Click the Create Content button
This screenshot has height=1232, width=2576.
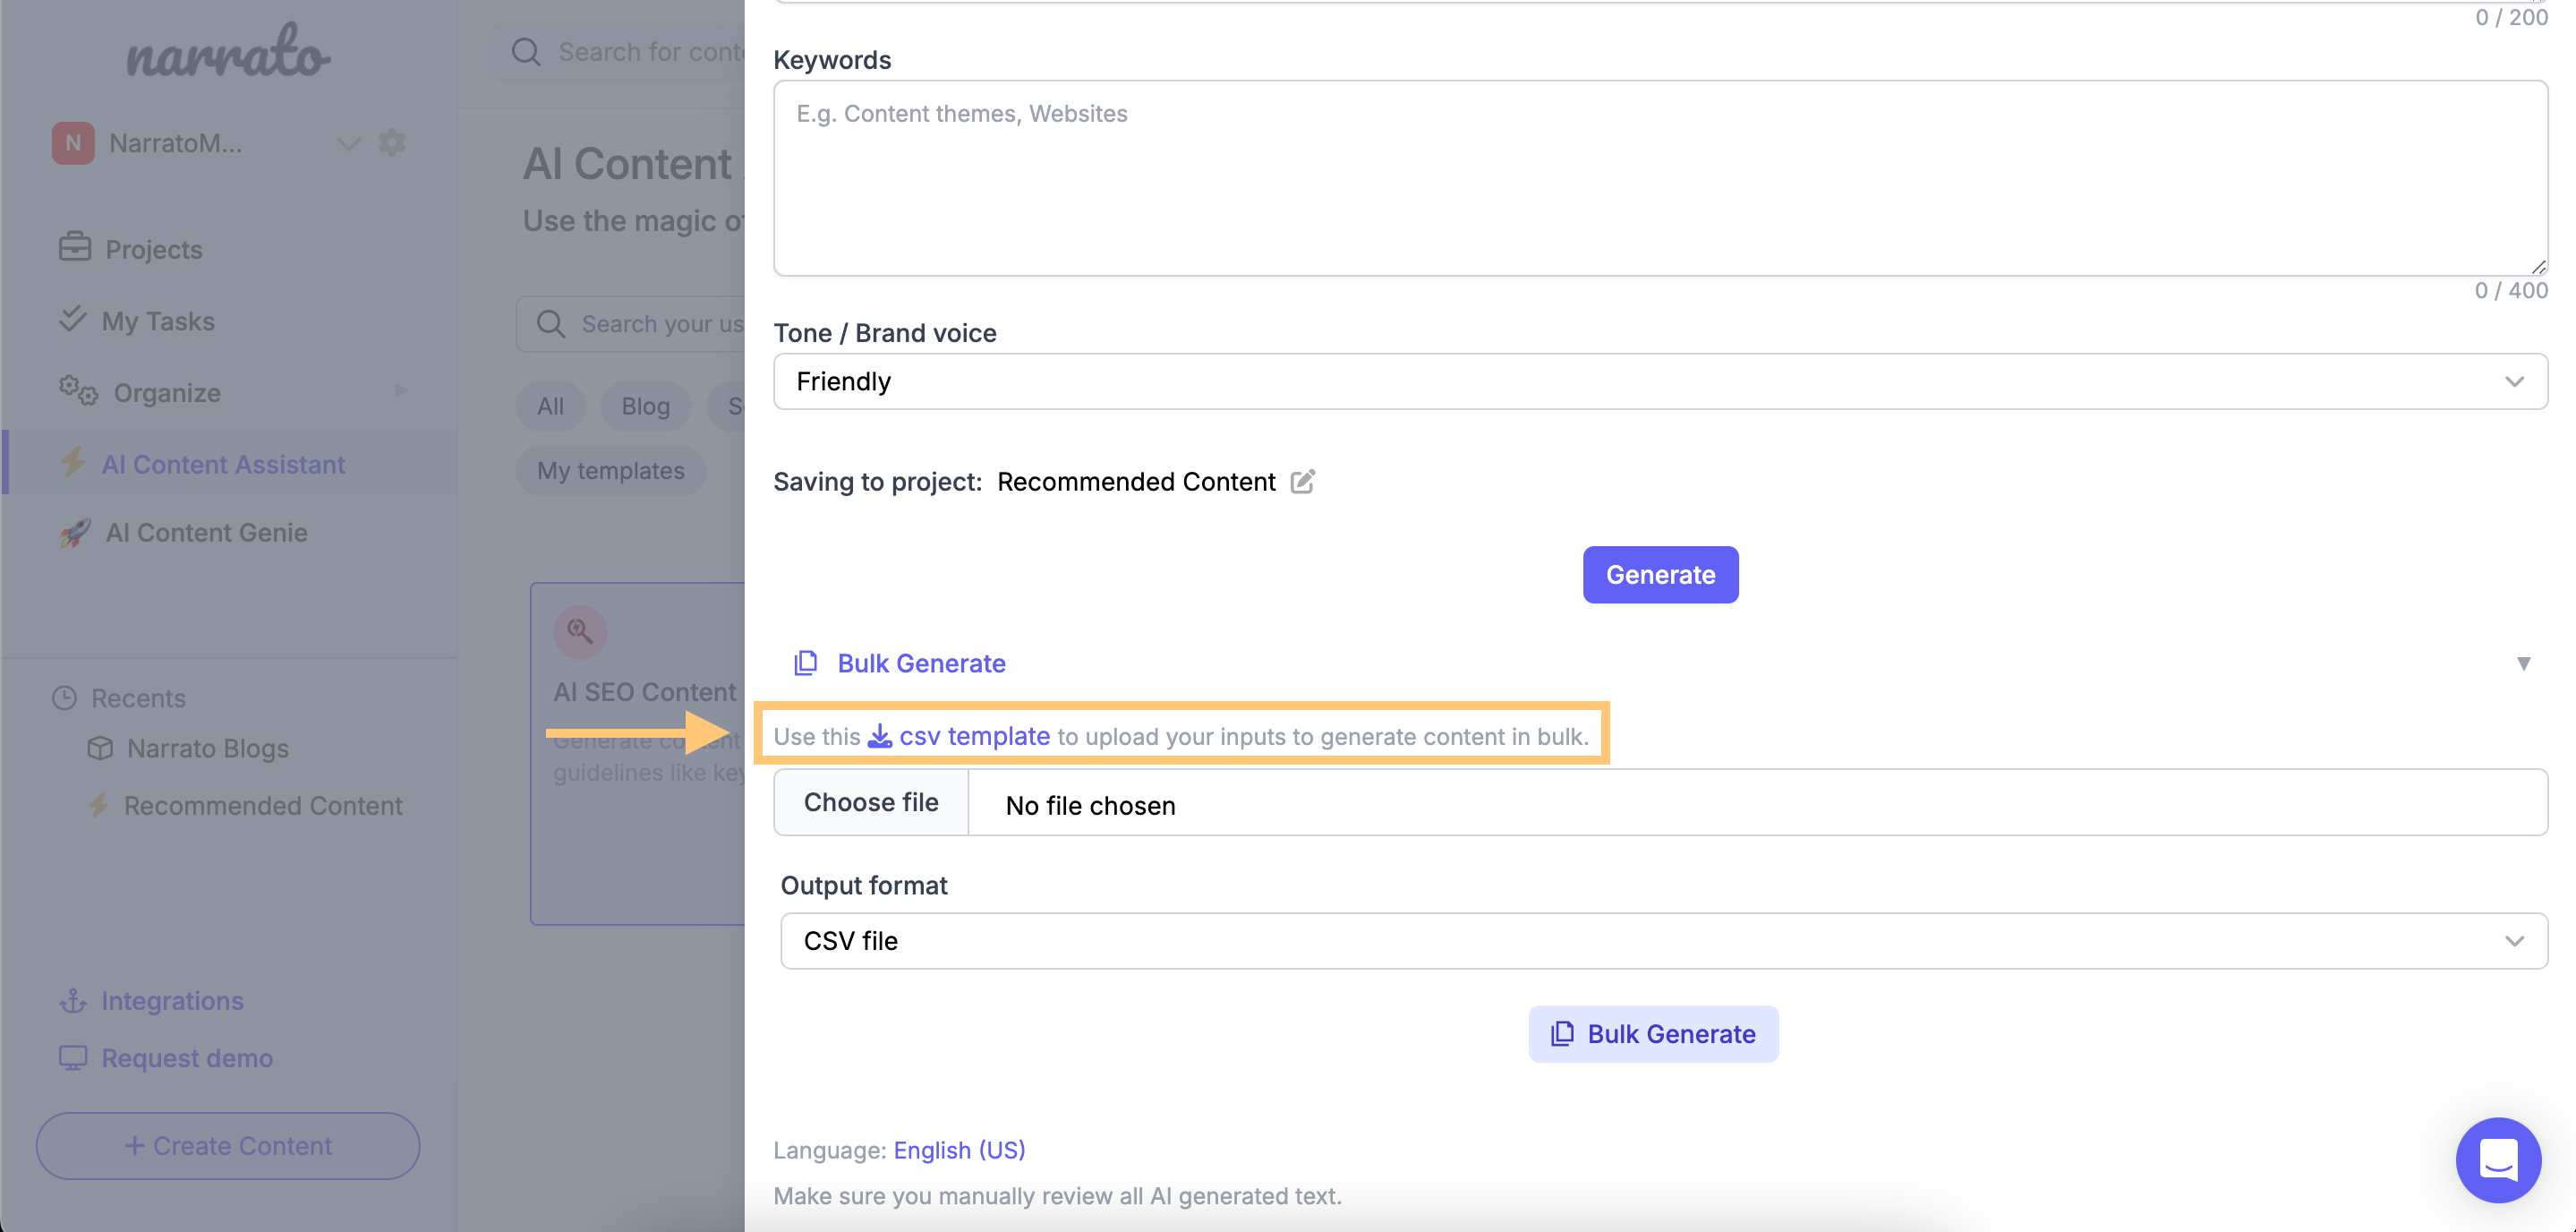228,1146
